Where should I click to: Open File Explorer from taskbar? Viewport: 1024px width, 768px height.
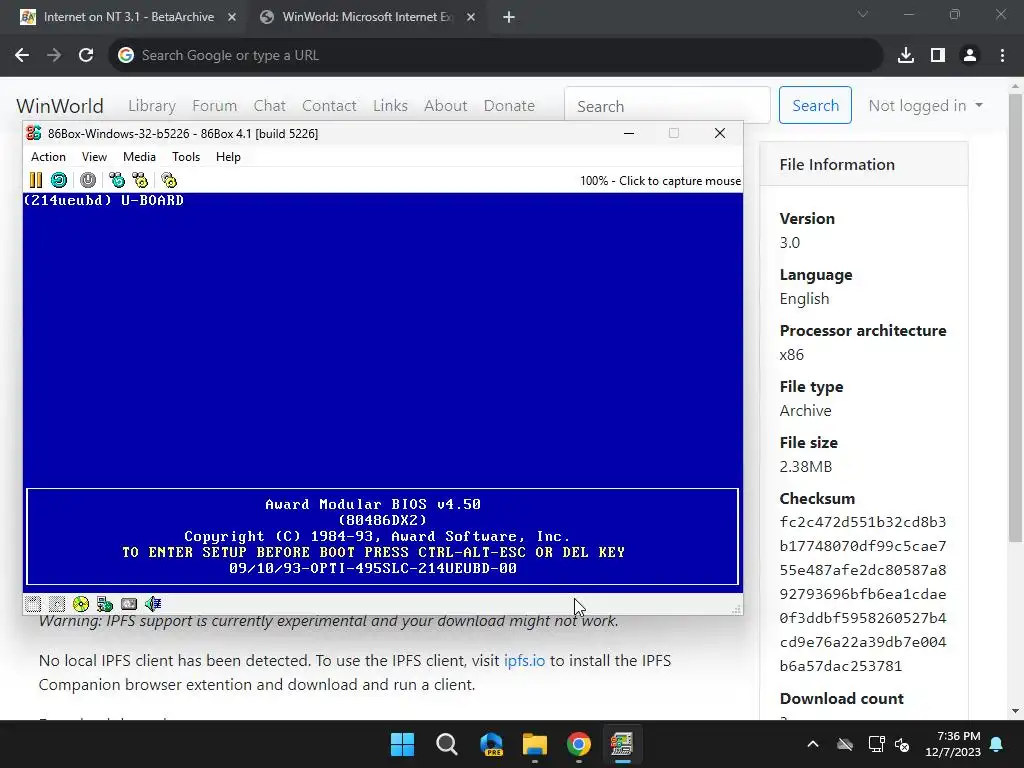535,744
